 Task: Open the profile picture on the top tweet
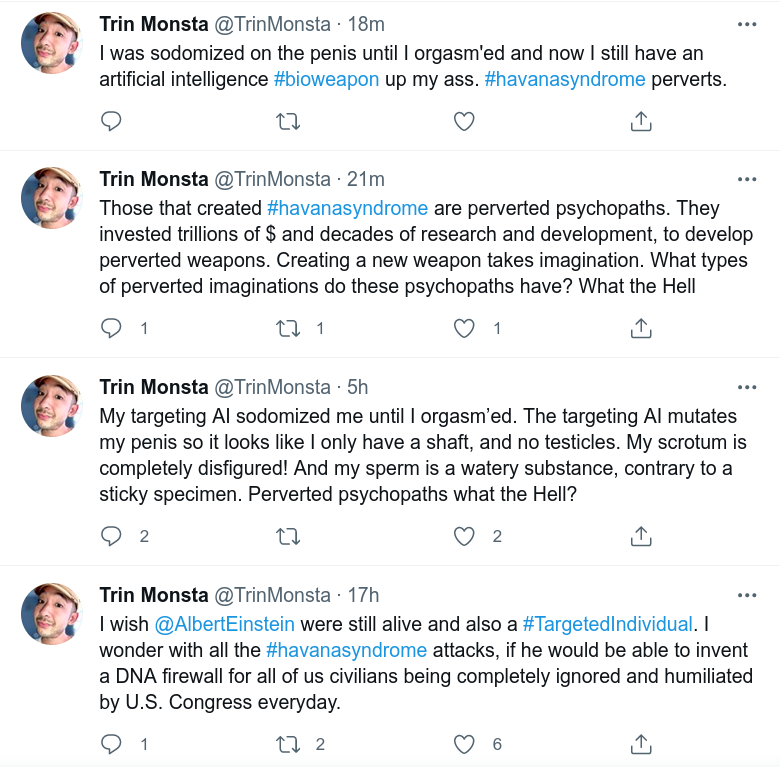[x=51, y=43]
